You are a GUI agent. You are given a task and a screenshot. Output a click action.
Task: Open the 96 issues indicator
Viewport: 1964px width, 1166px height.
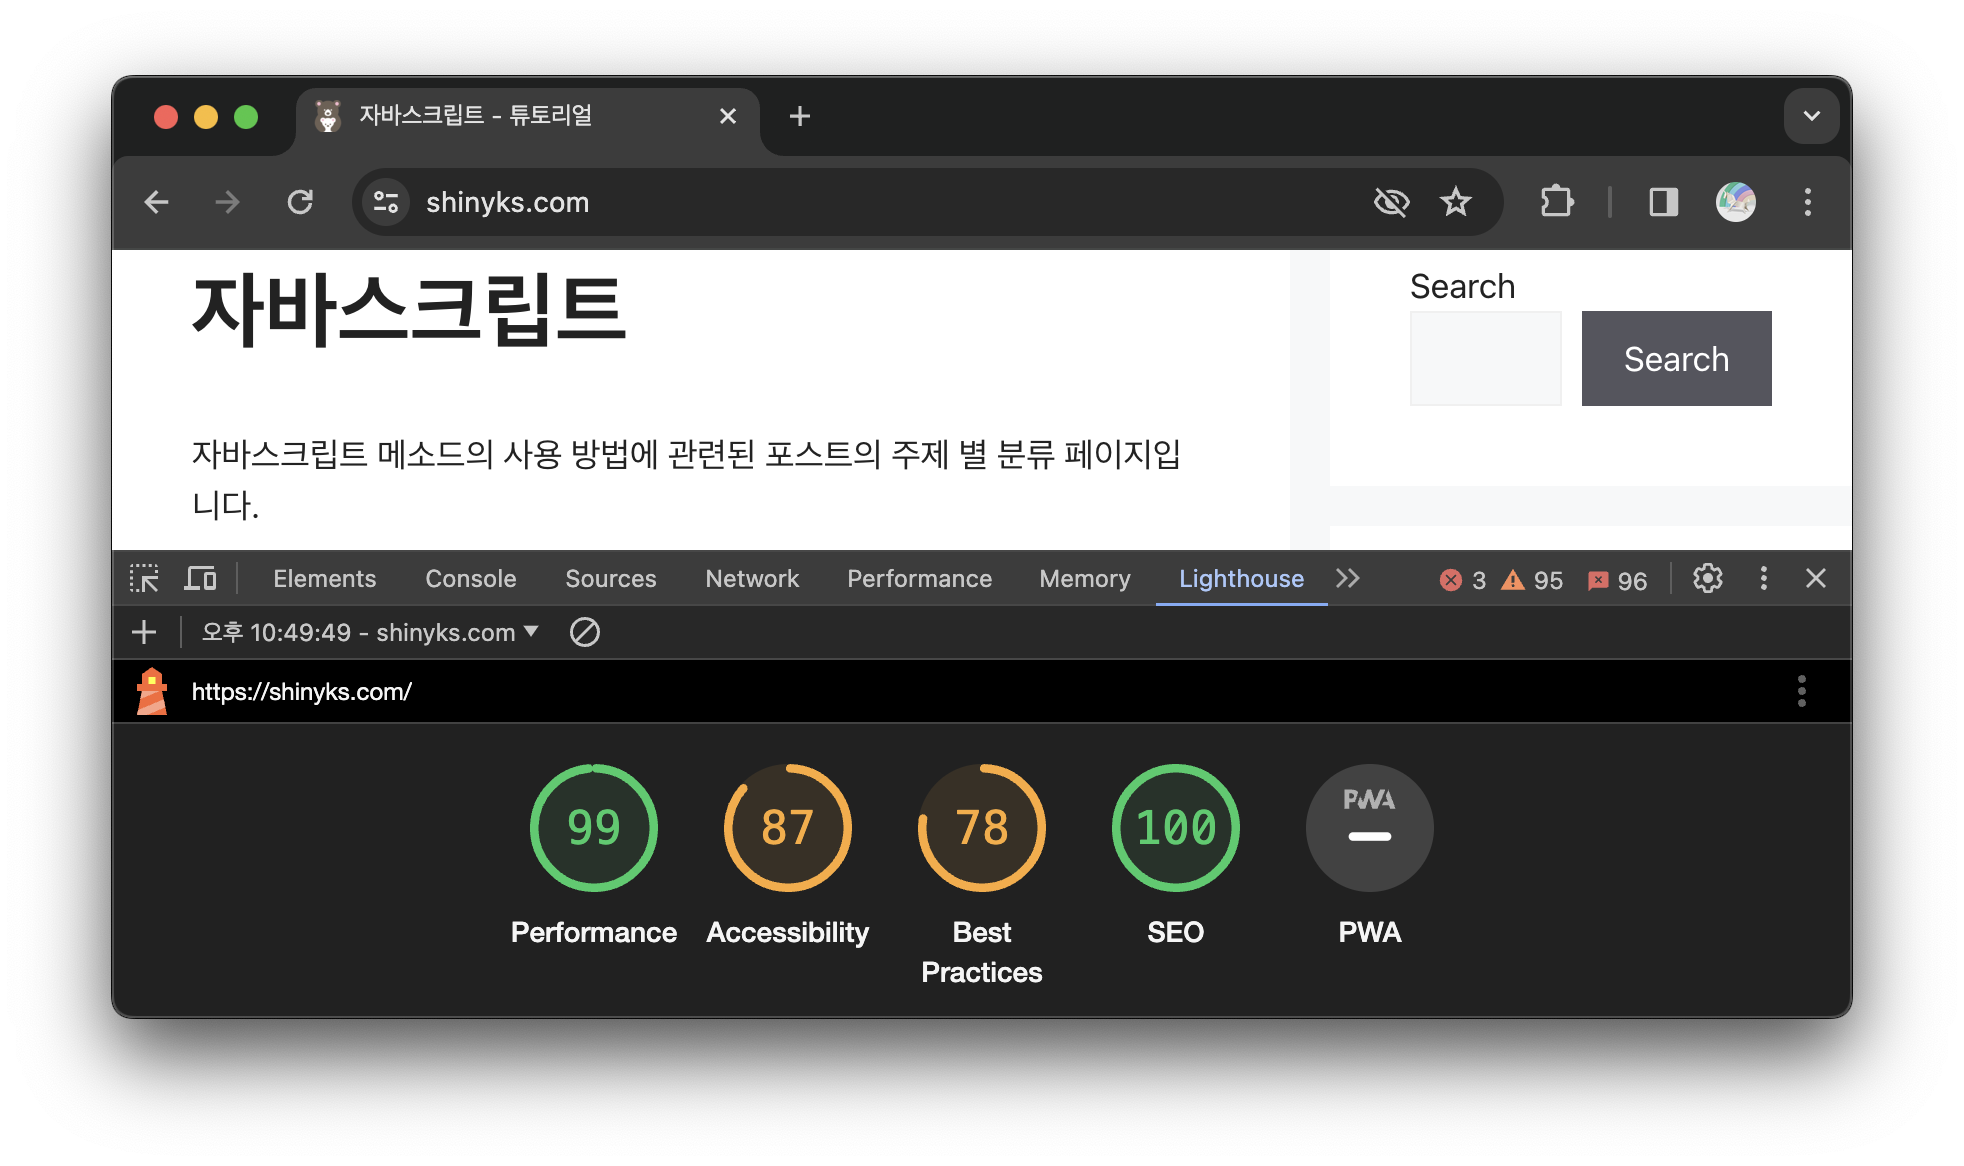point(1617,580)
